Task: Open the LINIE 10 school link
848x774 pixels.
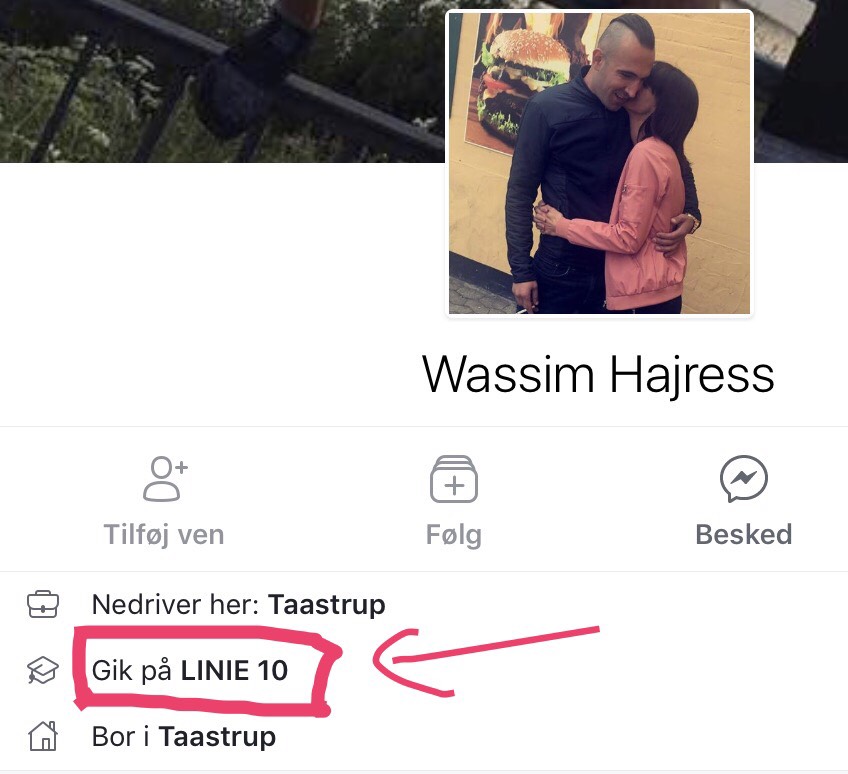Action: pos(234,671)
